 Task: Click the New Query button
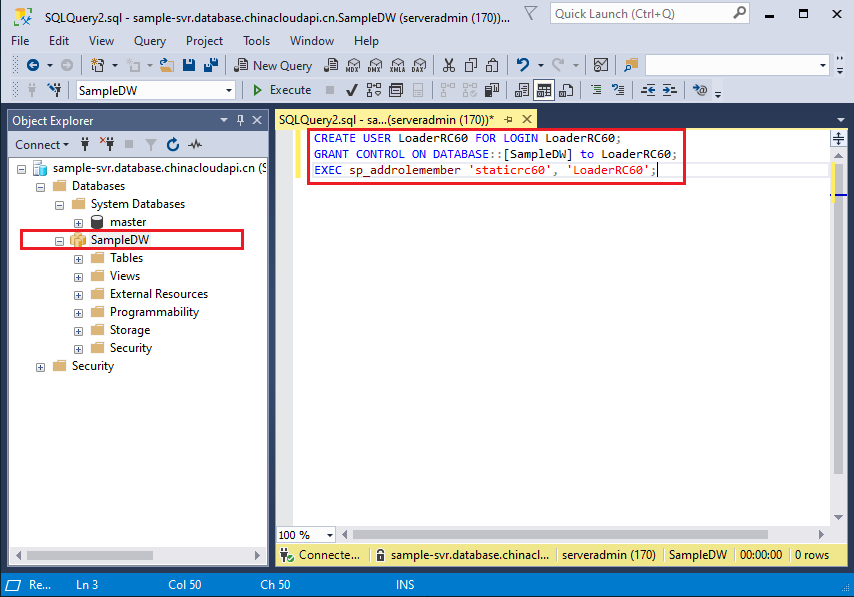(273, 65)
